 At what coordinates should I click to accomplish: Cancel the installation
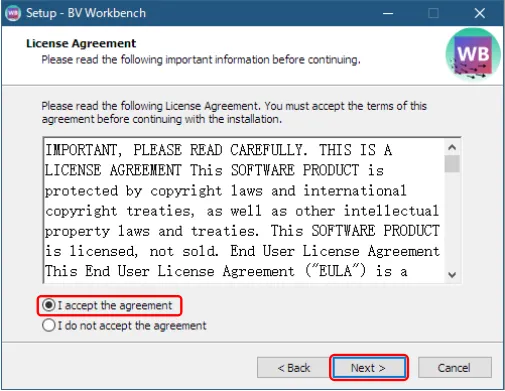(454, 367)
